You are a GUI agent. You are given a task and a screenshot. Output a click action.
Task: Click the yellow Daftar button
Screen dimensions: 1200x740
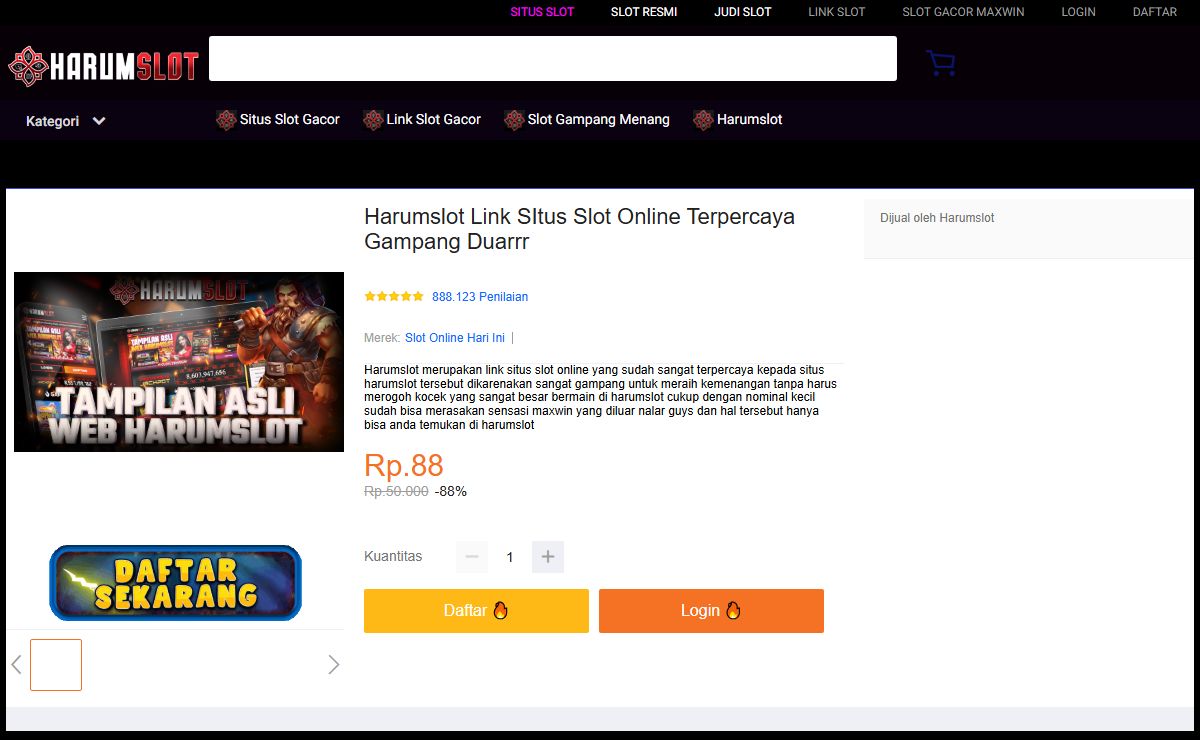pos(476,611)
